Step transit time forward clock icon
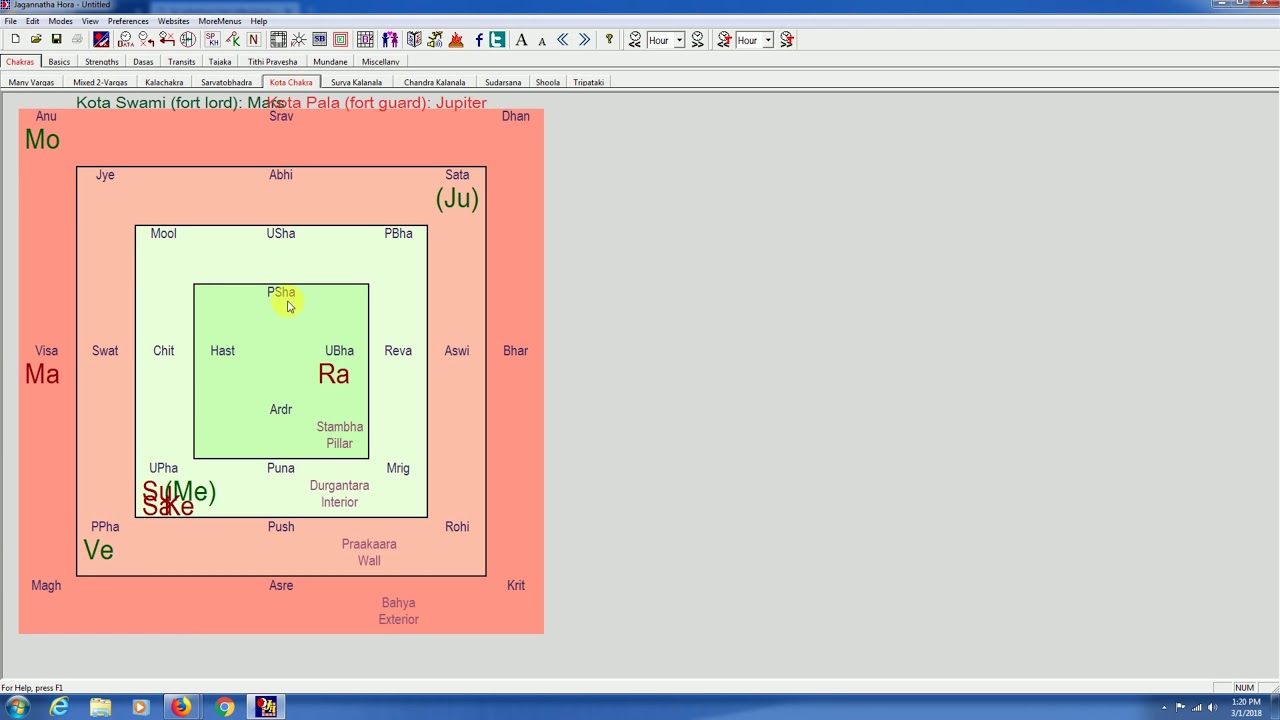Viewport: 1280px width, 720px height. click(x=787, y=40)
